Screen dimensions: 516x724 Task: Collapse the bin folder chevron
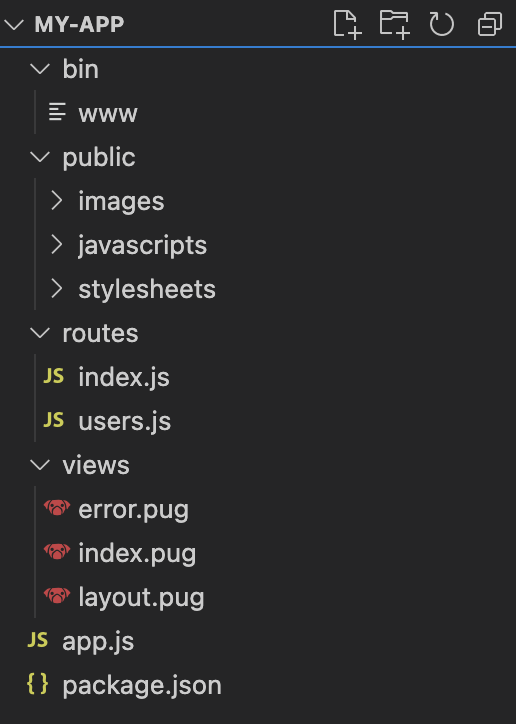pos(40,69)
